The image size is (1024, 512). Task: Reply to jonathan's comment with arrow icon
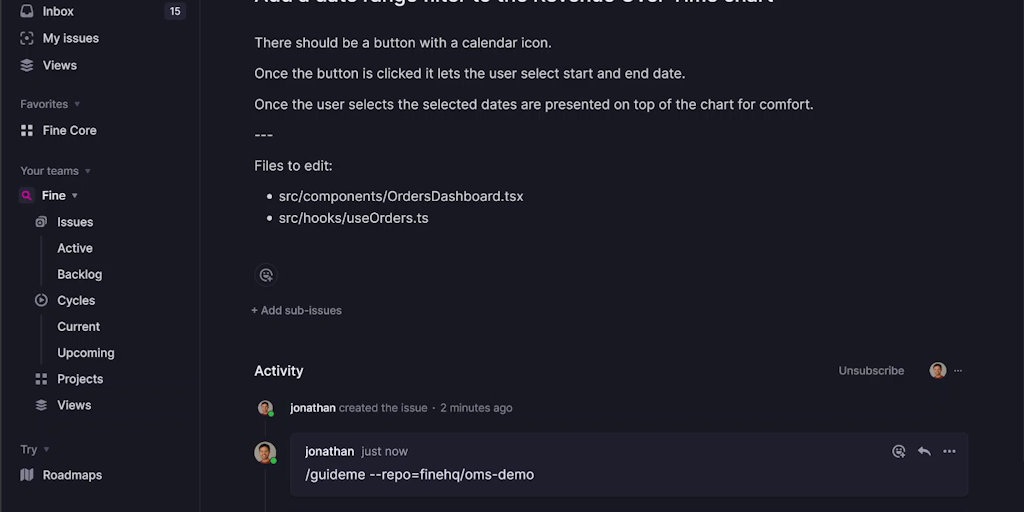tap(924, 451)
